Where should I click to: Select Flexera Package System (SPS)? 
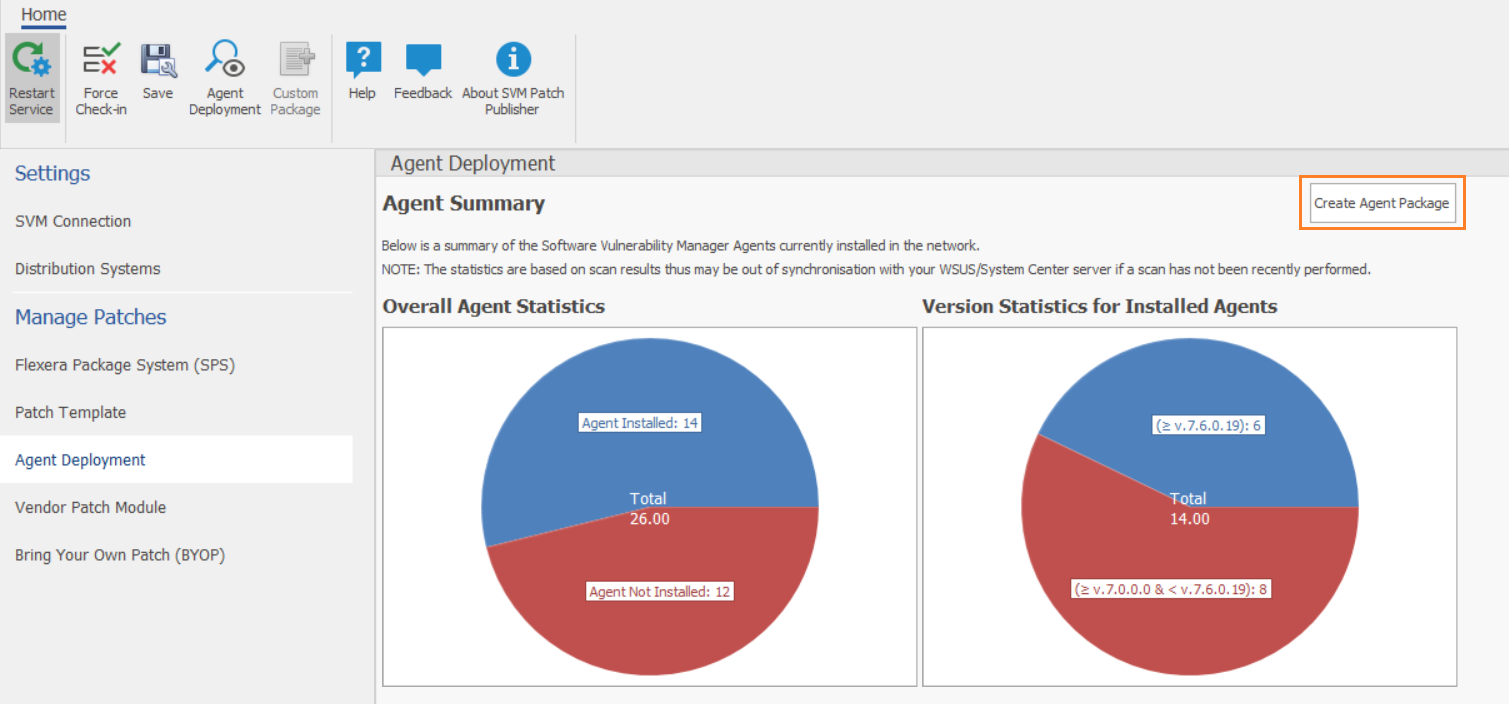(125, 365)
